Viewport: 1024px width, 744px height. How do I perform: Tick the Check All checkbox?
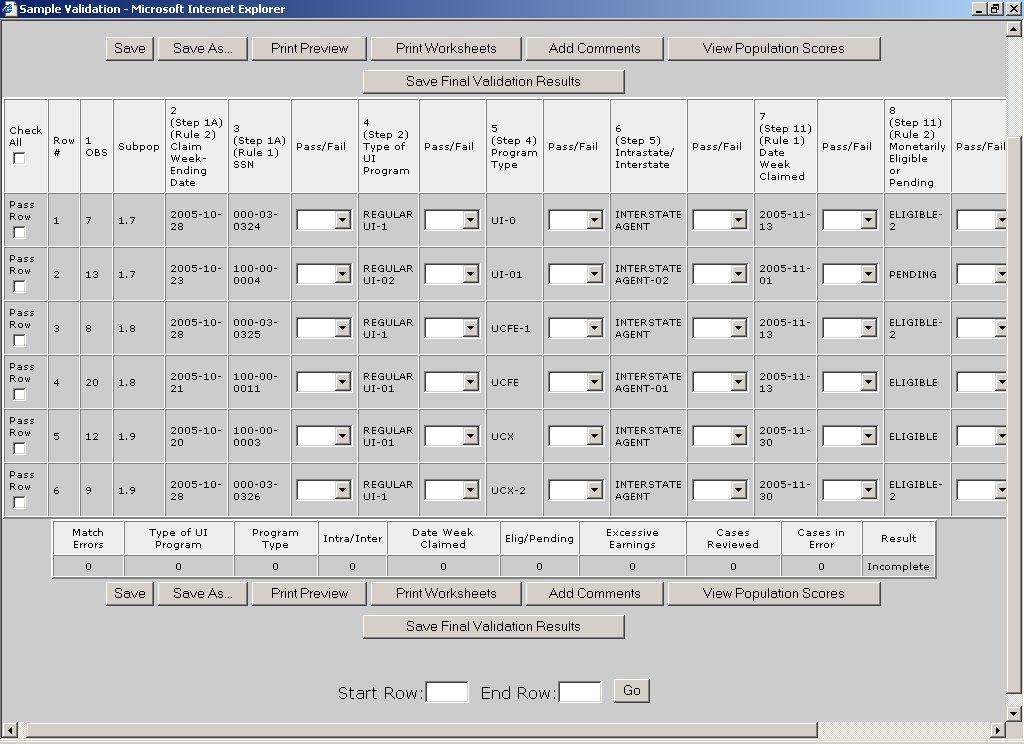pyautogui.click(x=19, y=158)
